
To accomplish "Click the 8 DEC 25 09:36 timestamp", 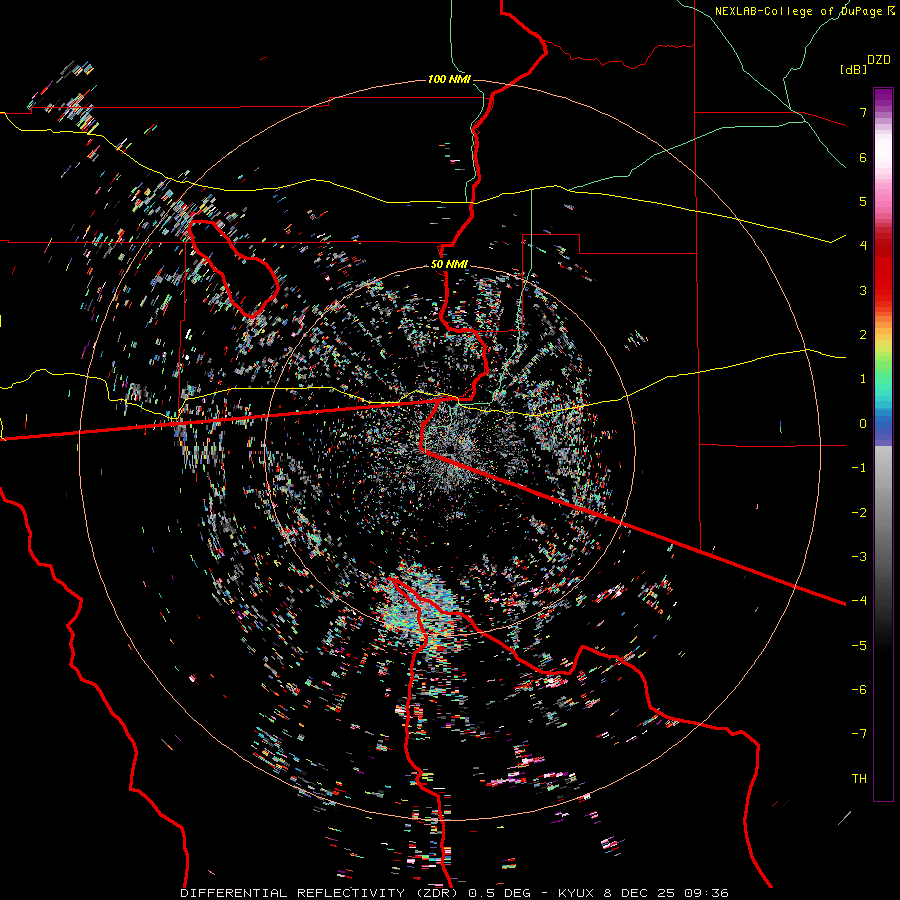I will tap(666, 893).
